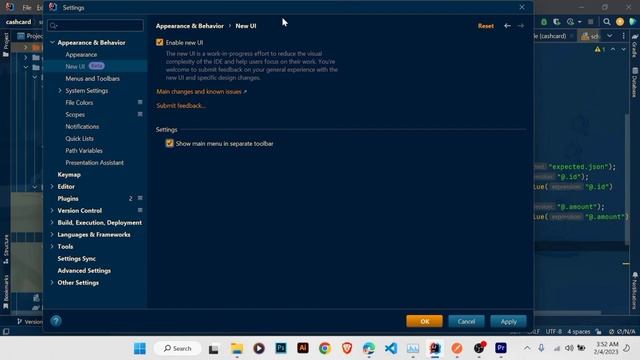Screen dimensions: 640x360
Task: Expand Other Settings node
Action: tap(52, 282)
